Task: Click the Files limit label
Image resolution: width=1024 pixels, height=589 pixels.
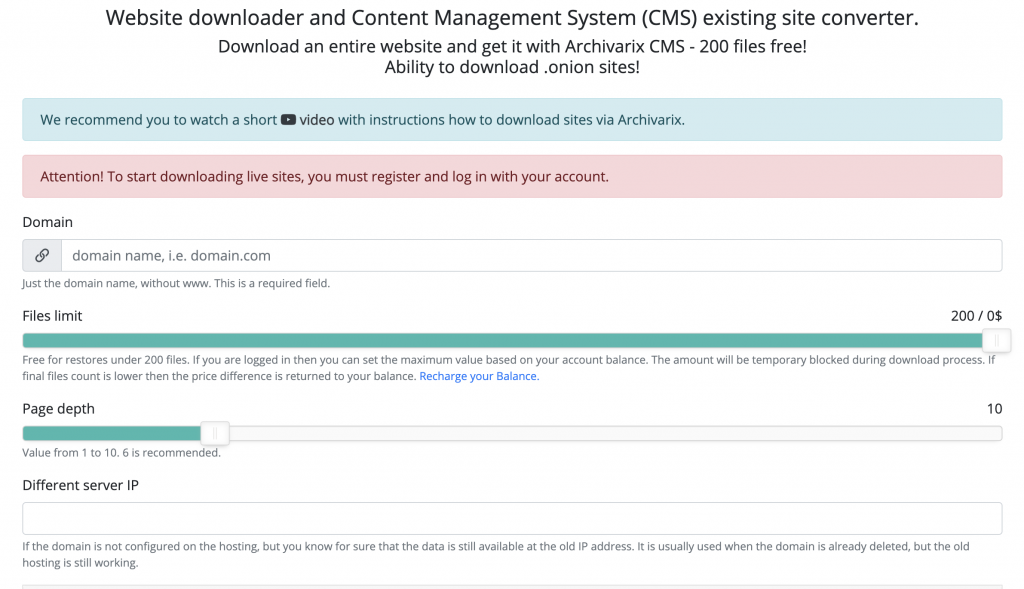Action: (52, 315)
